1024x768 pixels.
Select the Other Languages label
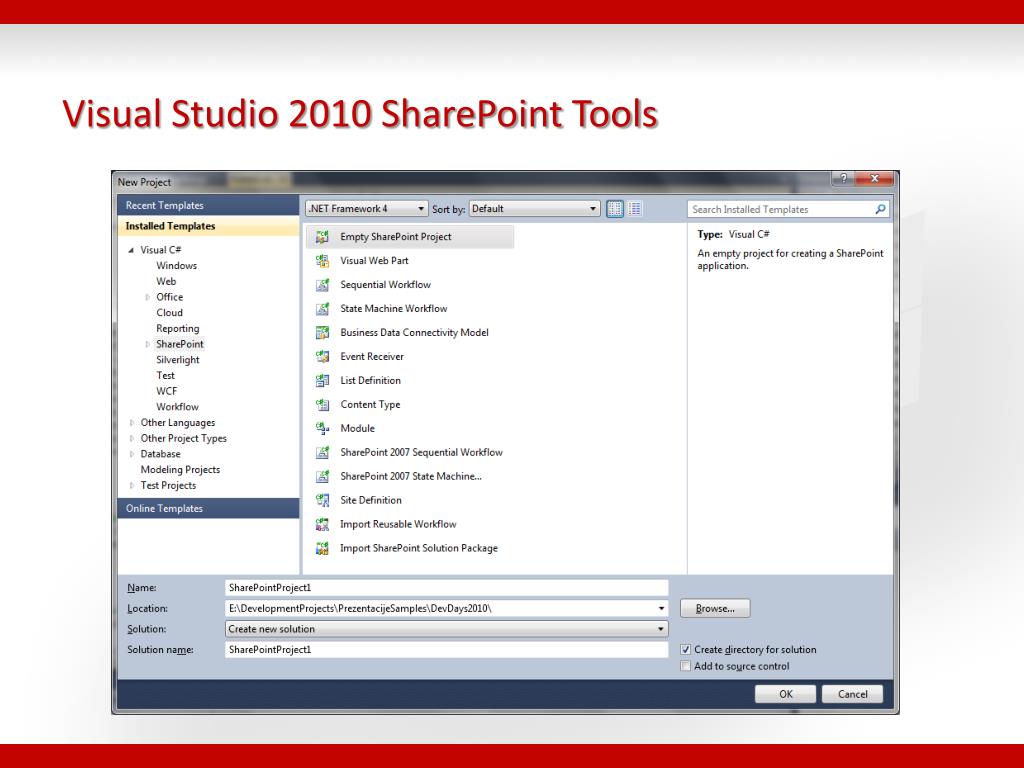178,423
